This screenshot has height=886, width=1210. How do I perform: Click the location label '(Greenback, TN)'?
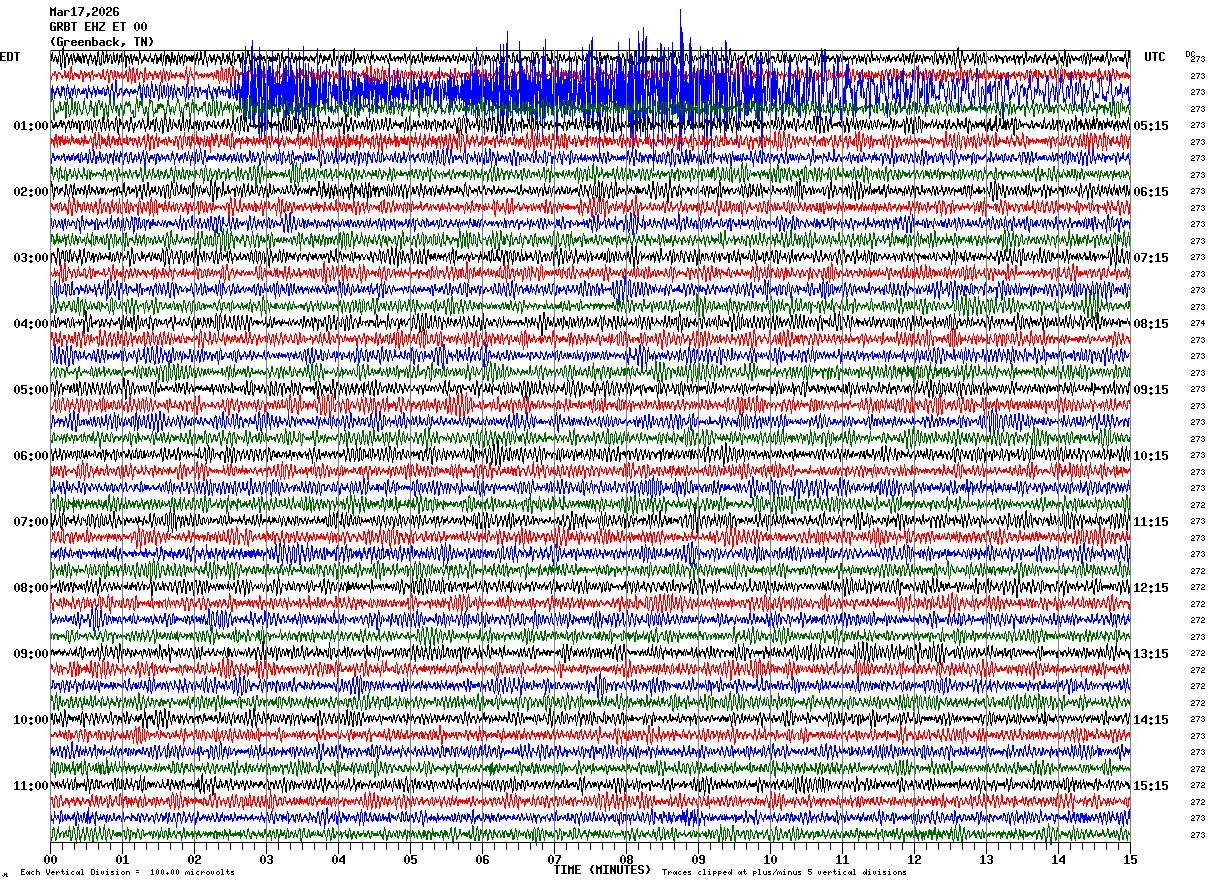pyautogui.click(x=102, y=42)
